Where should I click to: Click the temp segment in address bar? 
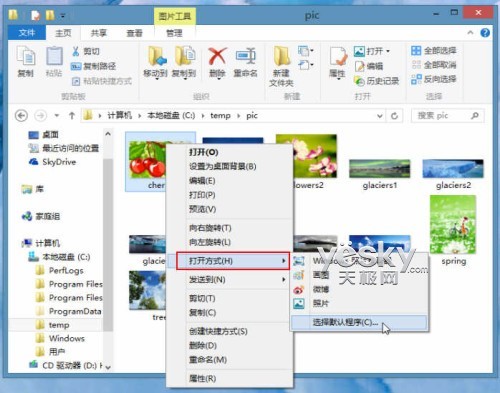[220, 116]
